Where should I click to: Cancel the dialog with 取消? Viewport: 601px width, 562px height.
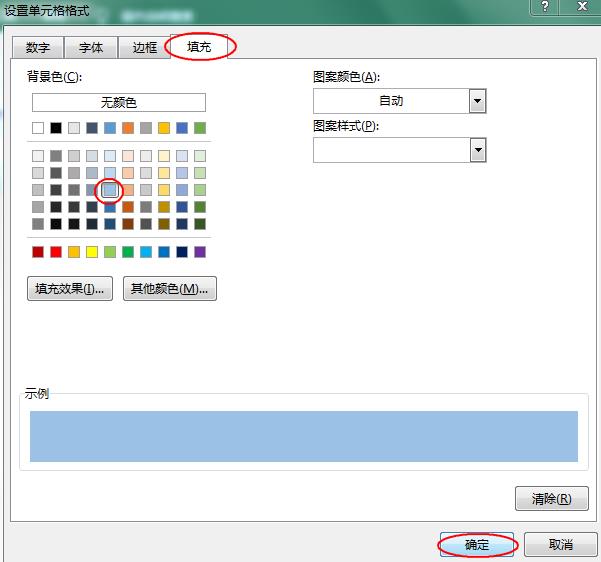561,545
